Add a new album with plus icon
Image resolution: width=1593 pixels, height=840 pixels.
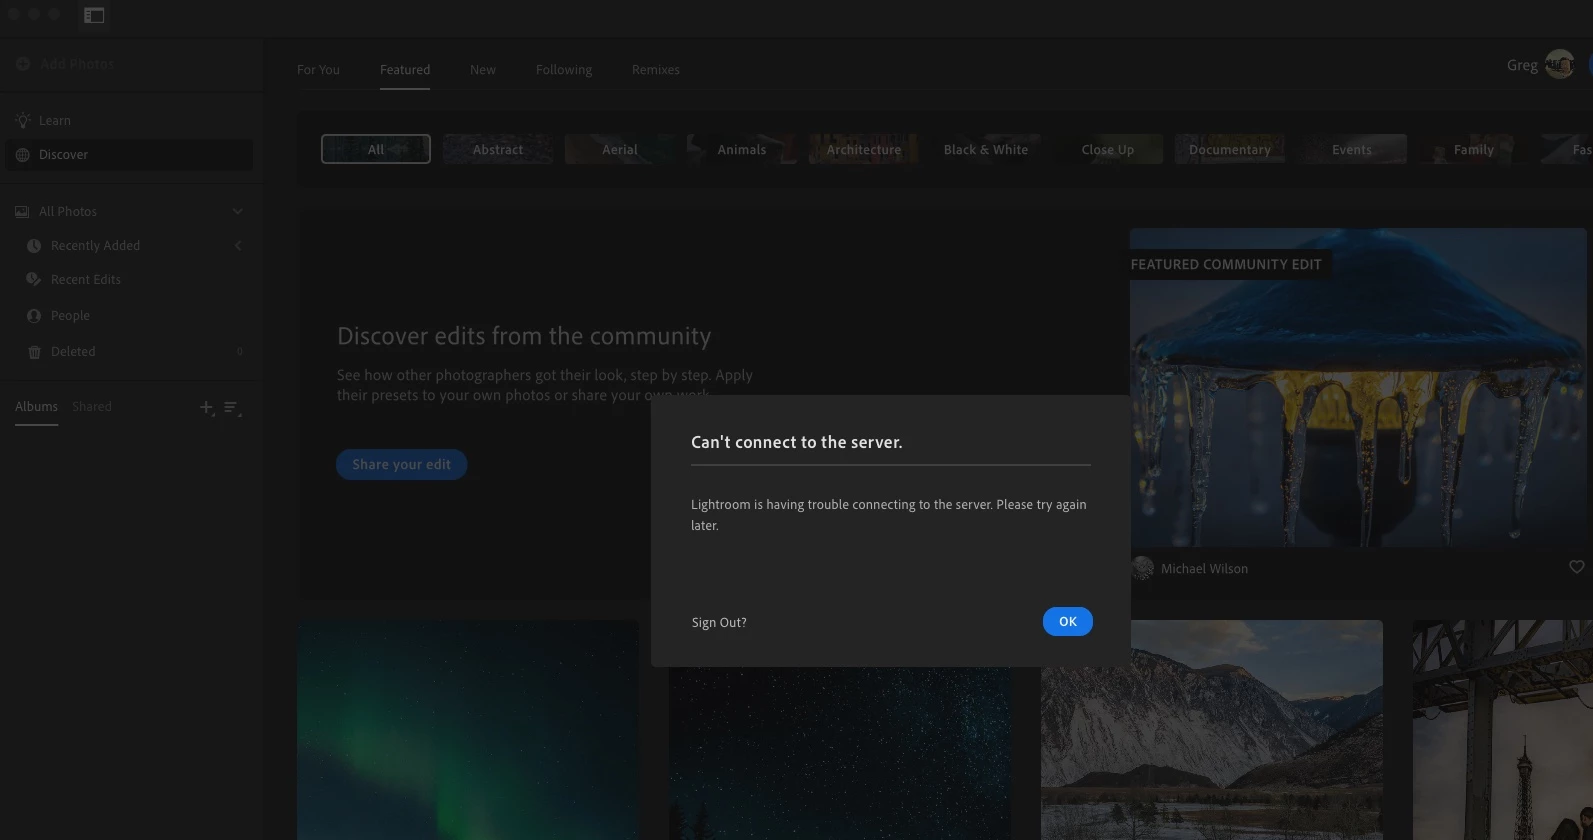coord(207,407)
